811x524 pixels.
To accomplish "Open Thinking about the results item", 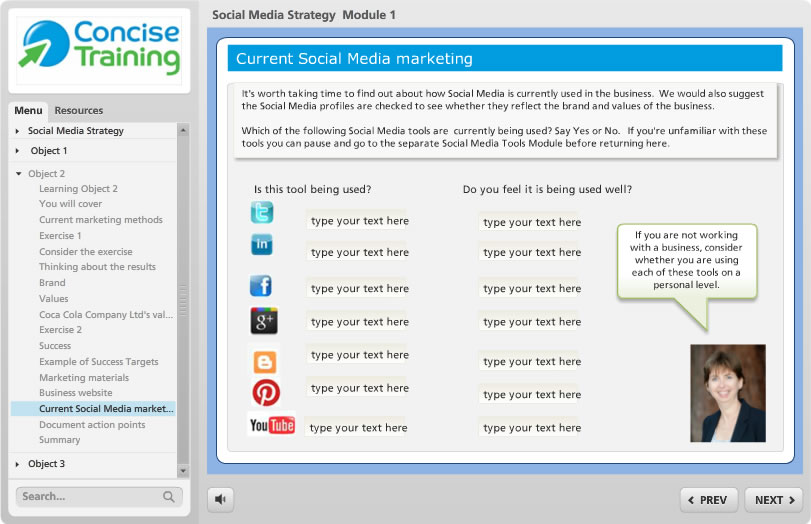I will point(97,267).
